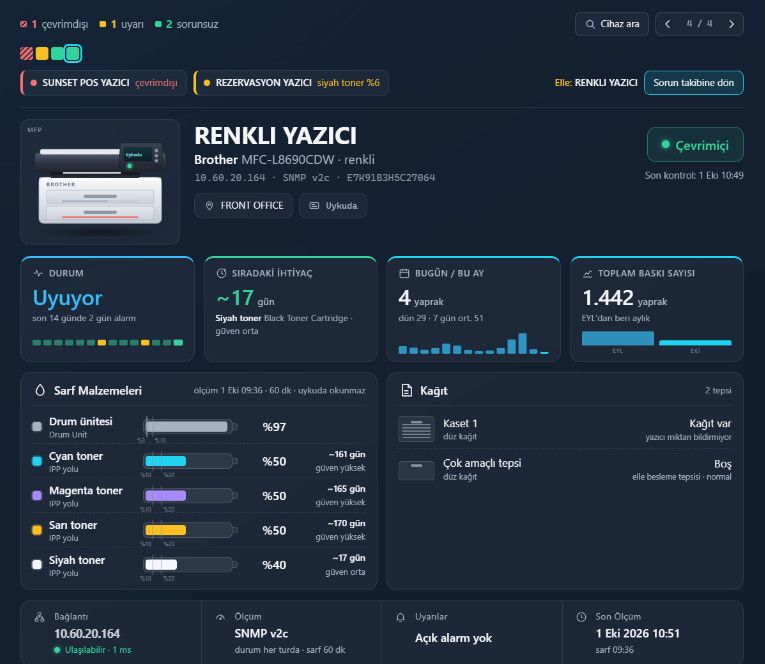This screenshot has width=765, height=664.
Task: Click the calendar icon in BUGÜN / BU AY card
Action: [404, 273]
